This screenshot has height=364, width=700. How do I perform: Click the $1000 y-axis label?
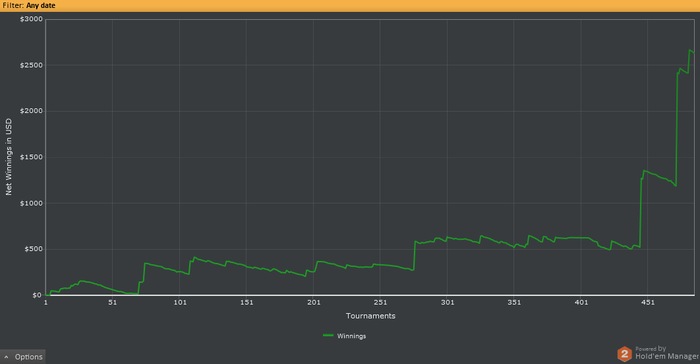[x=31, y=203]
